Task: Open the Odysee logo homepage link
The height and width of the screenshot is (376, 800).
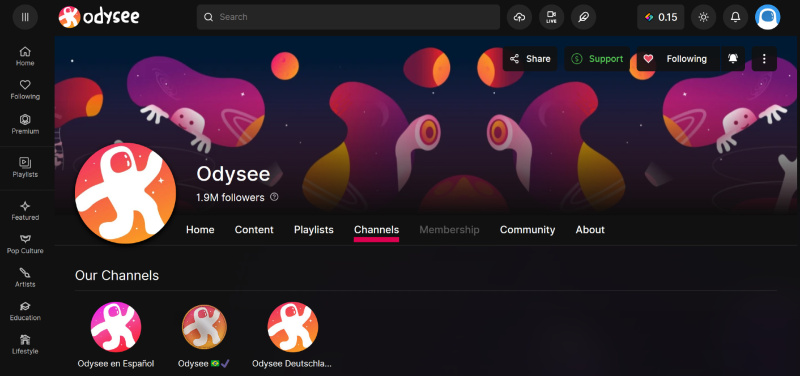Action: pos(99,17)
